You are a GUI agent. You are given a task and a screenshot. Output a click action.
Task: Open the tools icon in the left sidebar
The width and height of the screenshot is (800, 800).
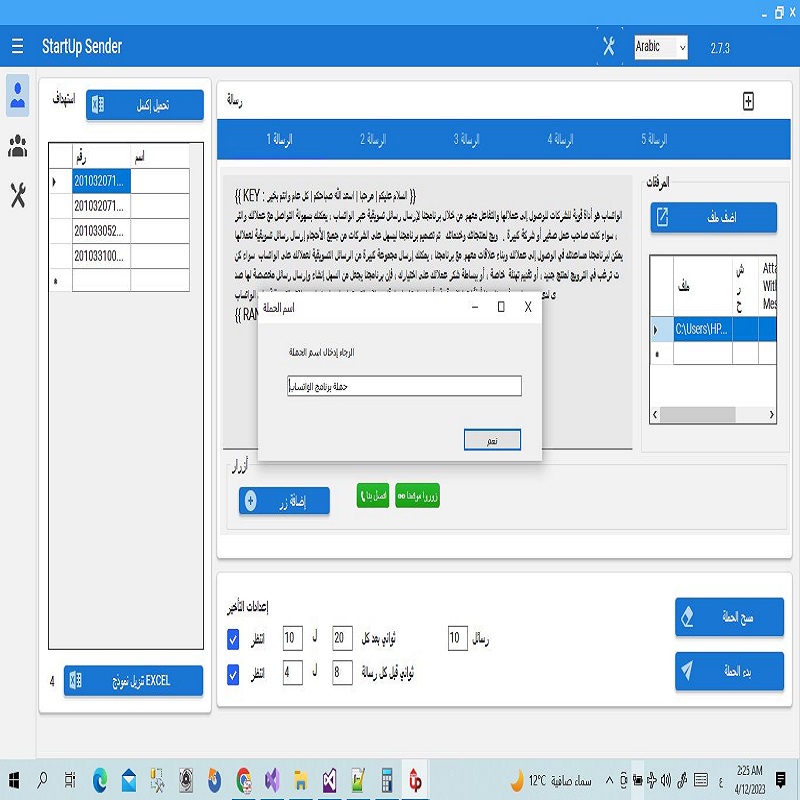click(x=18, y=195)
